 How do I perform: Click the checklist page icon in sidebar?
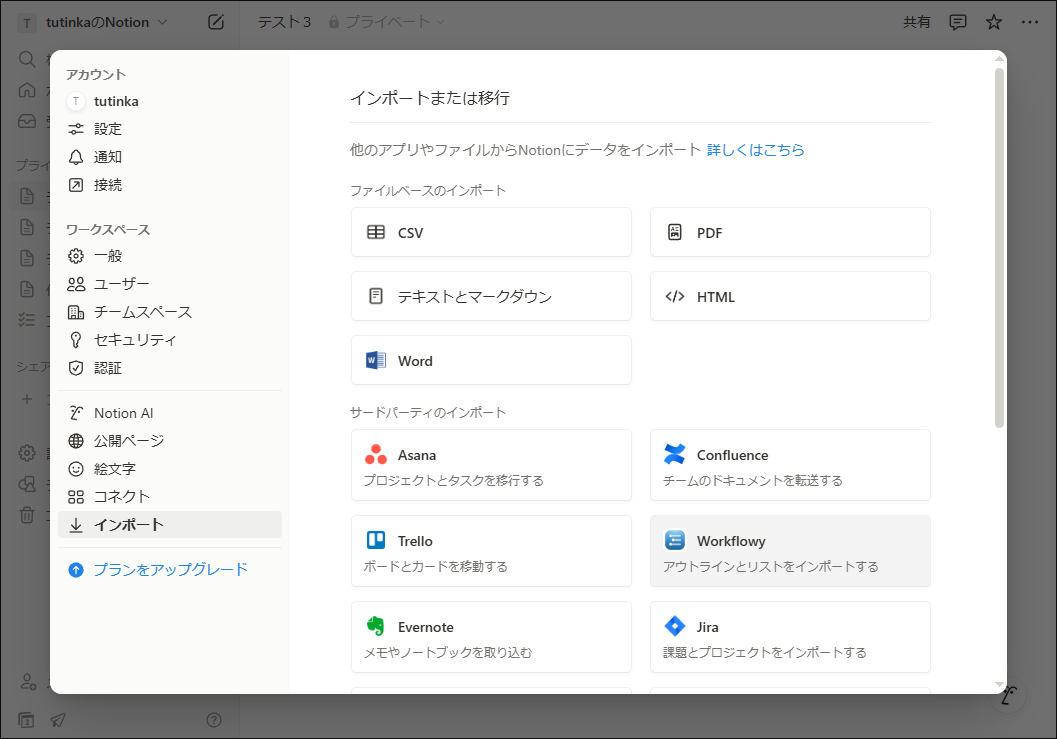tap(27, 320)
